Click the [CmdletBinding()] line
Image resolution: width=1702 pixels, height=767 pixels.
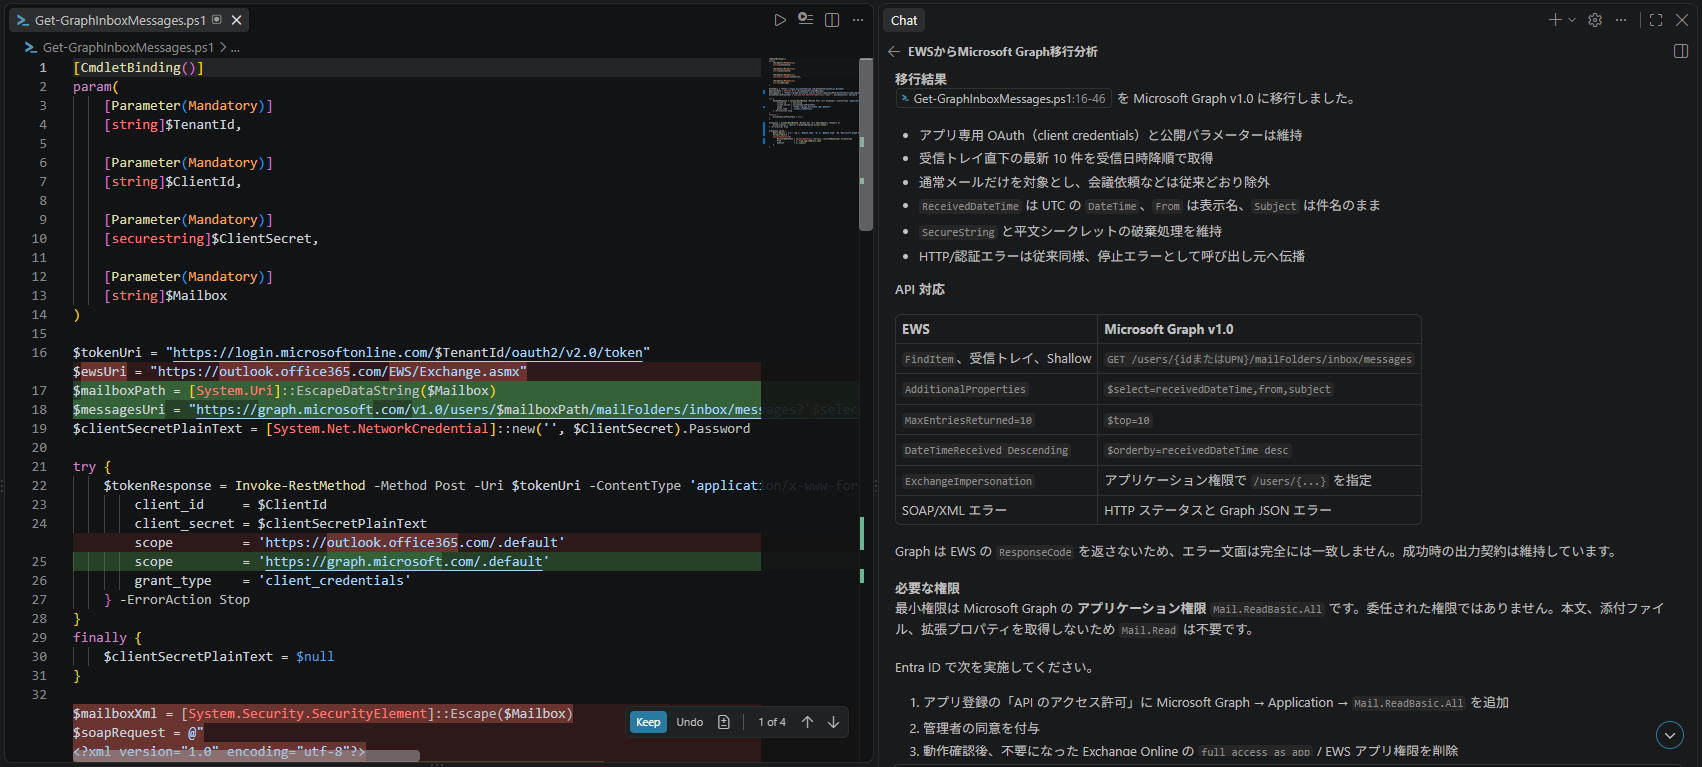(138, 68)
